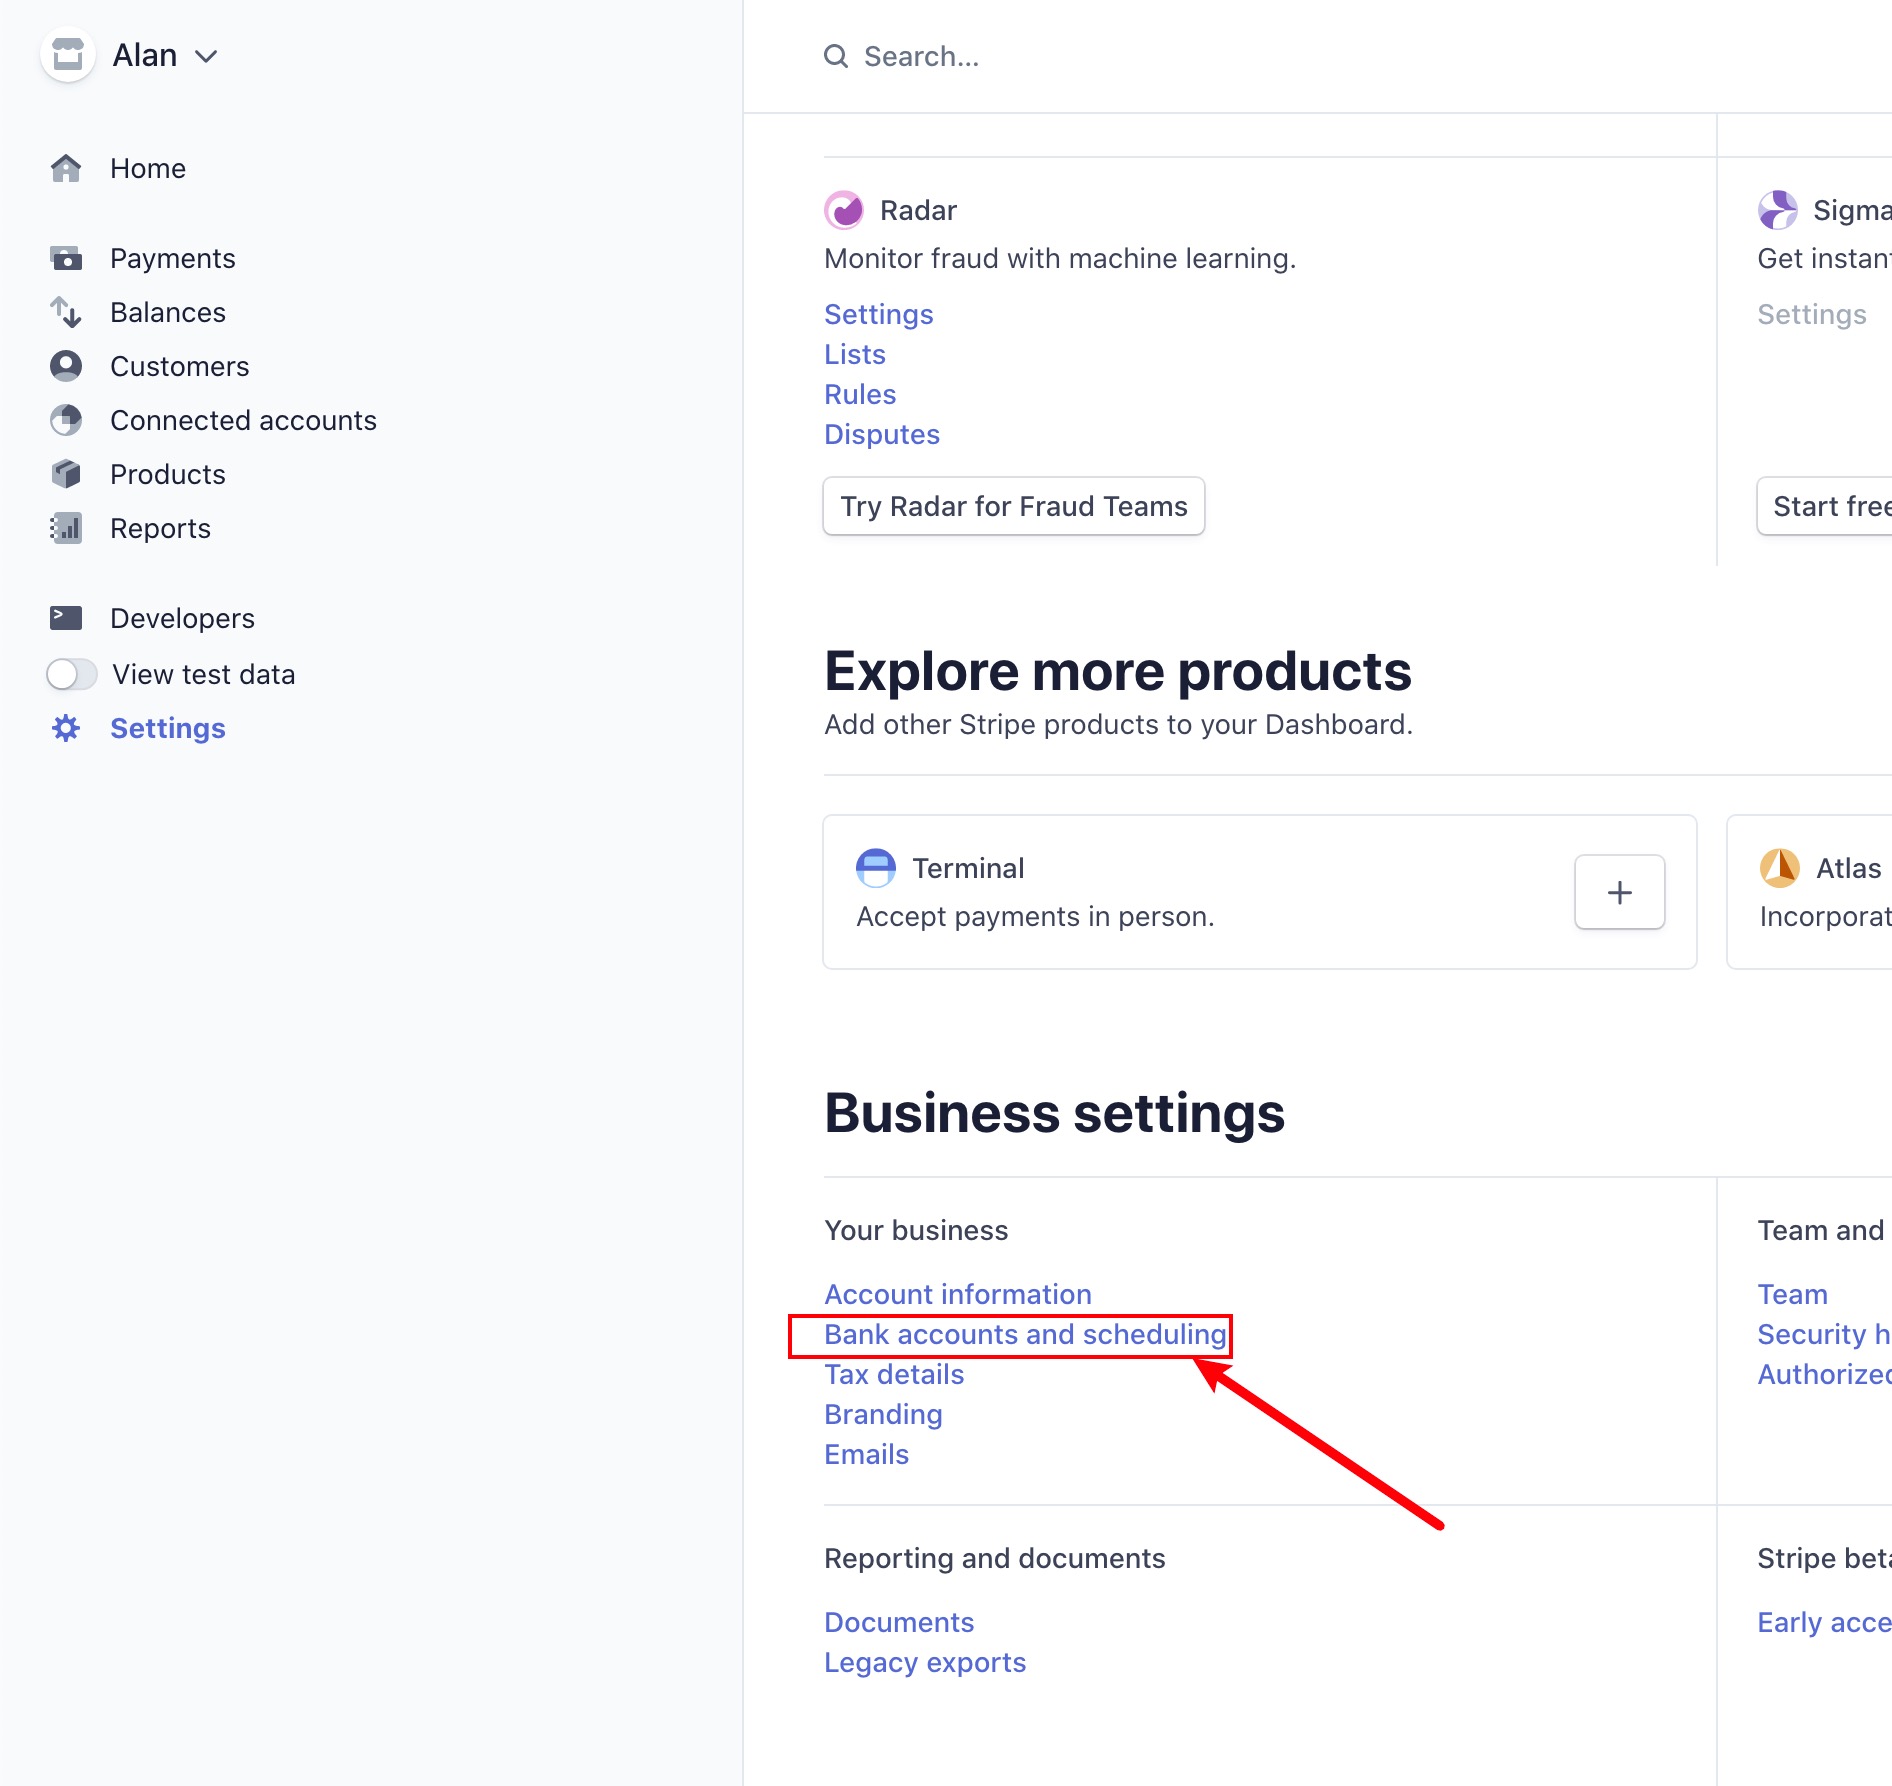Viewport: 1892px width, 1786px height.
Task: Open Account information link
Action: pyautogui.click(x=958, y=1294)
